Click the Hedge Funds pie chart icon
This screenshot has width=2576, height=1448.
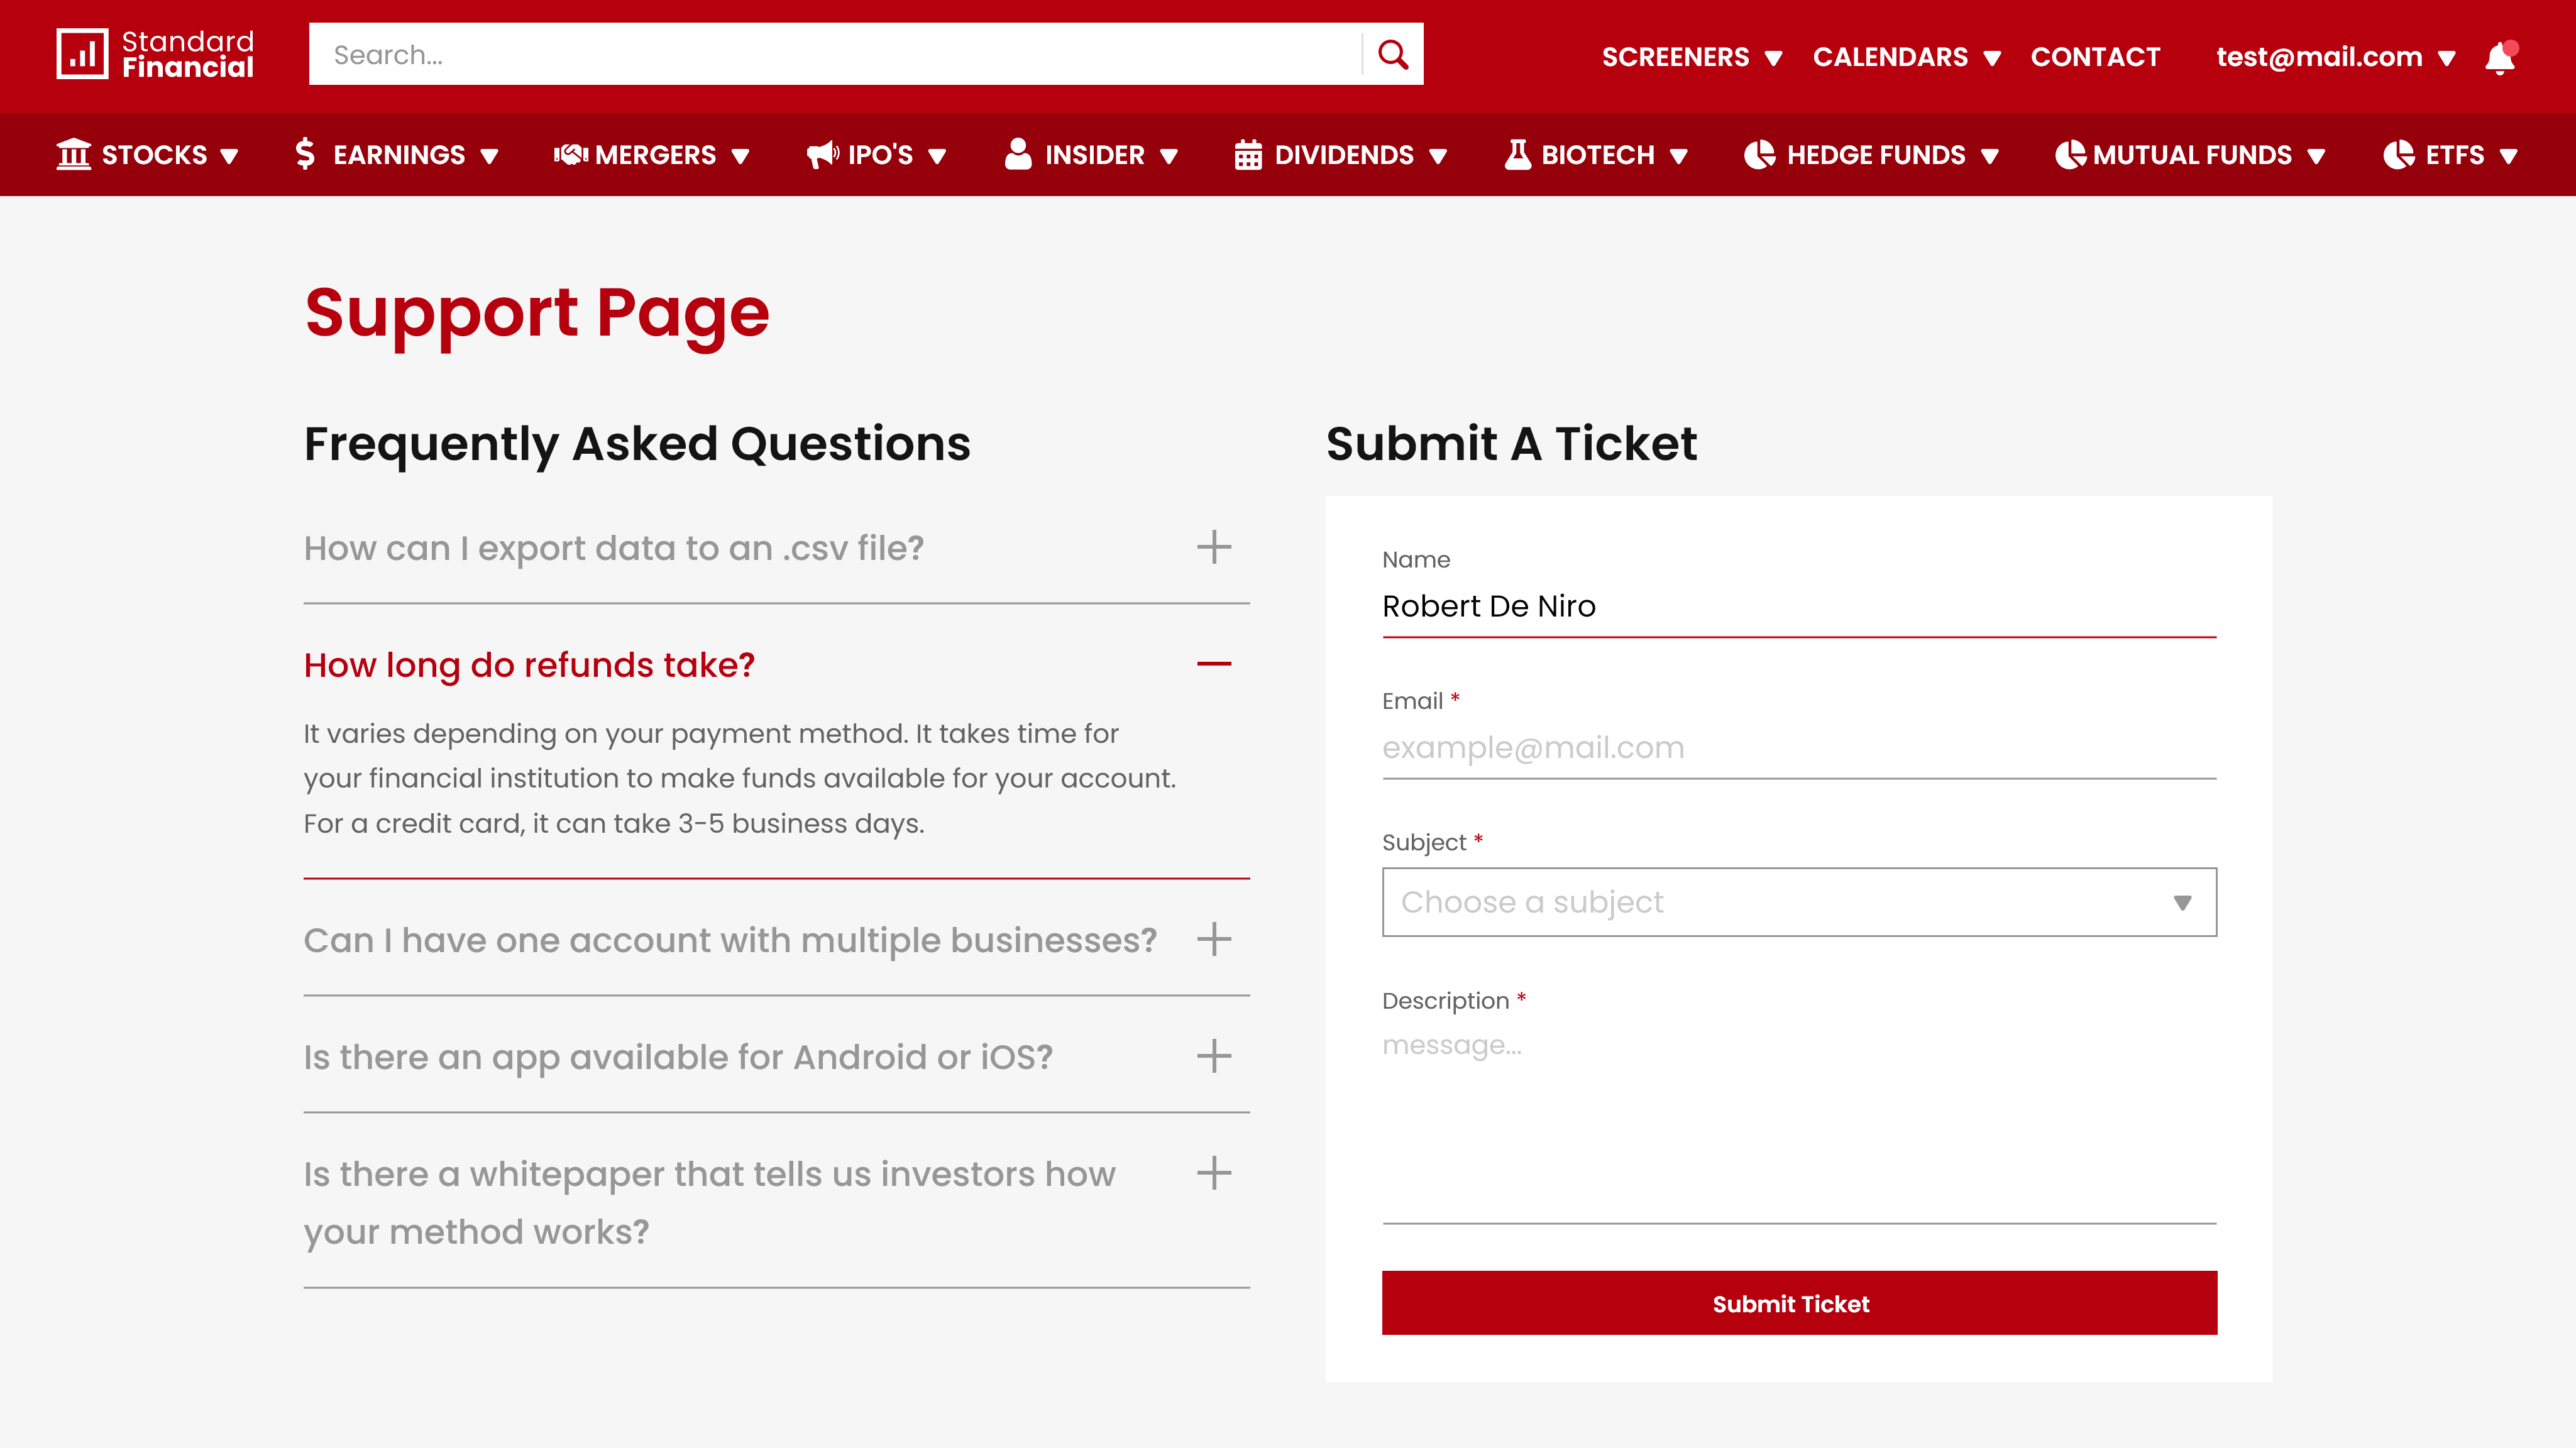pos(1759,154)
